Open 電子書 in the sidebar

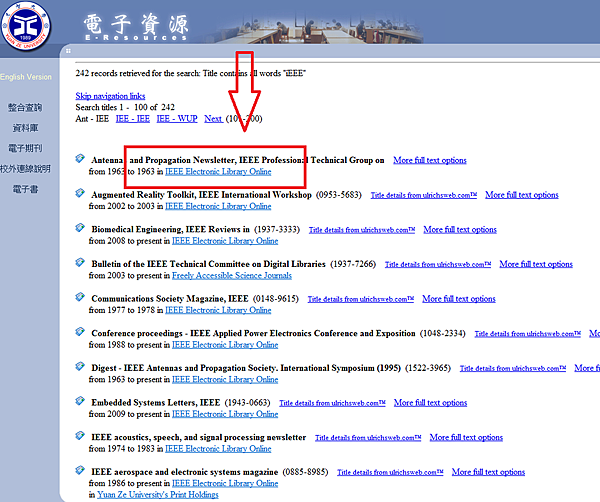(x=25, y=189)
